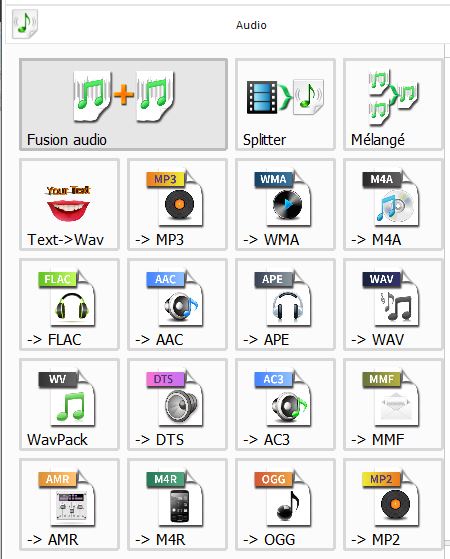Select the -> AC3 format tile
This screenshot has height=559, width=450.
click(x=285, y=404)
